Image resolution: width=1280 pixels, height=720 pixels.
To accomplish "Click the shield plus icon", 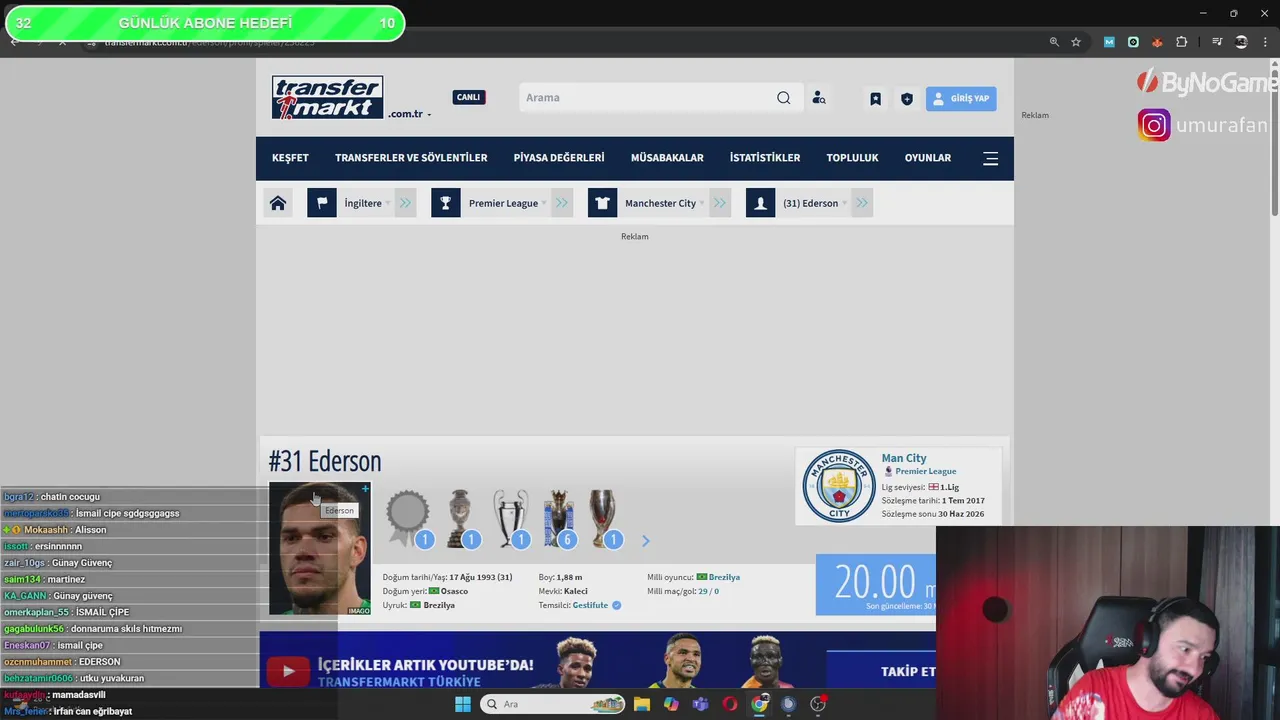I will coord(907,99).
